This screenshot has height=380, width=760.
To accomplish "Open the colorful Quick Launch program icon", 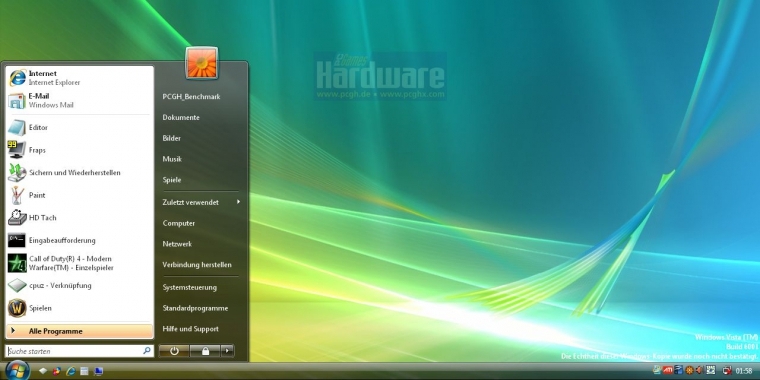I will [x=57, y=371].
